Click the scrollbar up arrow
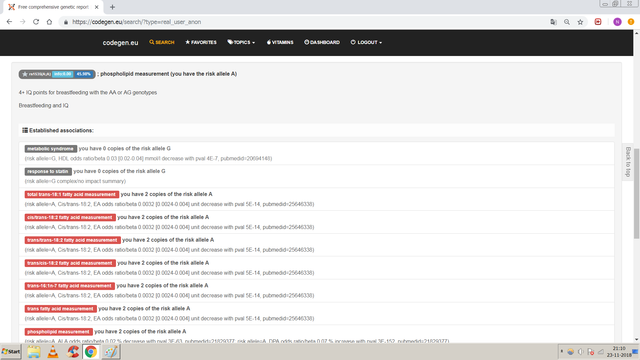640x360 pixels. 636,33
